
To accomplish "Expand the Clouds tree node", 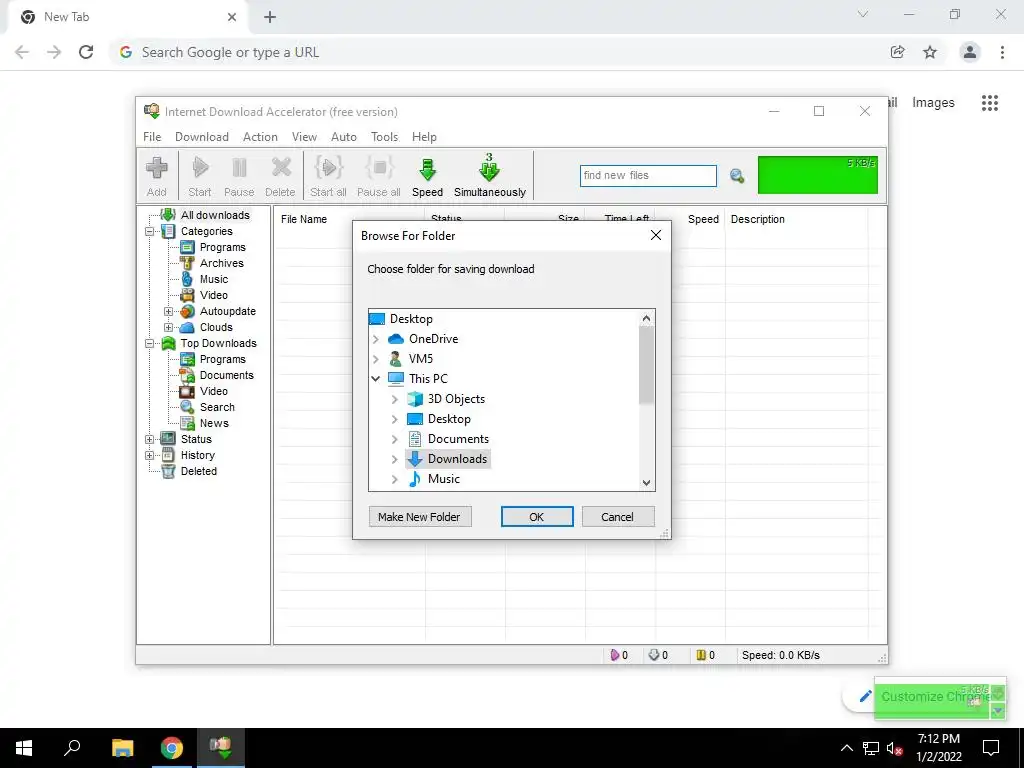I will tap(168, 327).
